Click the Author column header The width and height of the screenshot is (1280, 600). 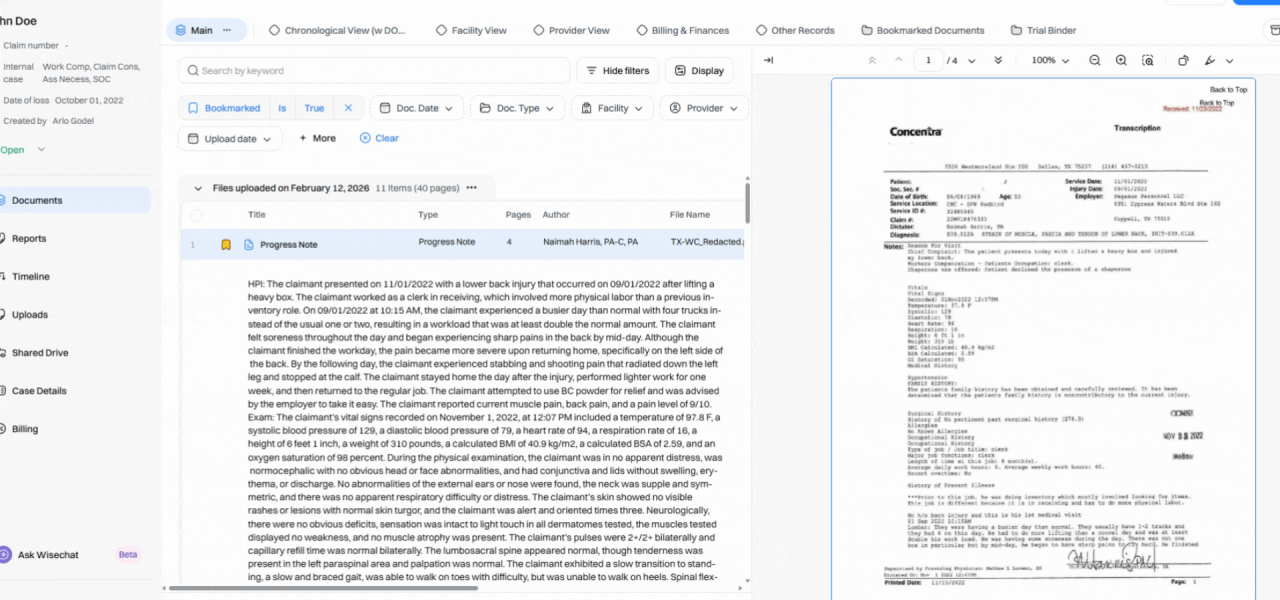pyautogui.click(x=556, y=215)
